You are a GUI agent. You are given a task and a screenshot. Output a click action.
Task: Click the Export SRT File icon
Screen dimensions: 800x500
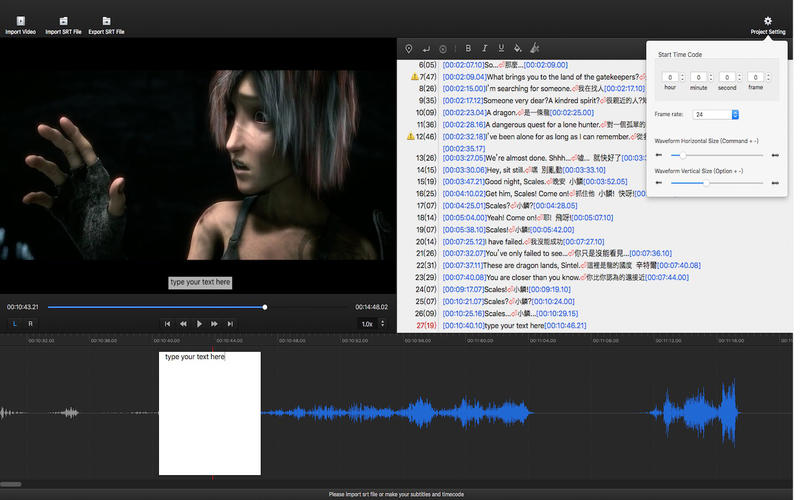click(106, 21)
